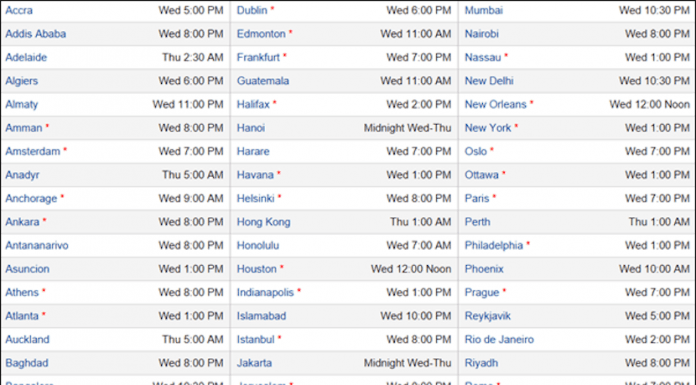
Task: Open the Guatemala time page
Action: [263, 81]
